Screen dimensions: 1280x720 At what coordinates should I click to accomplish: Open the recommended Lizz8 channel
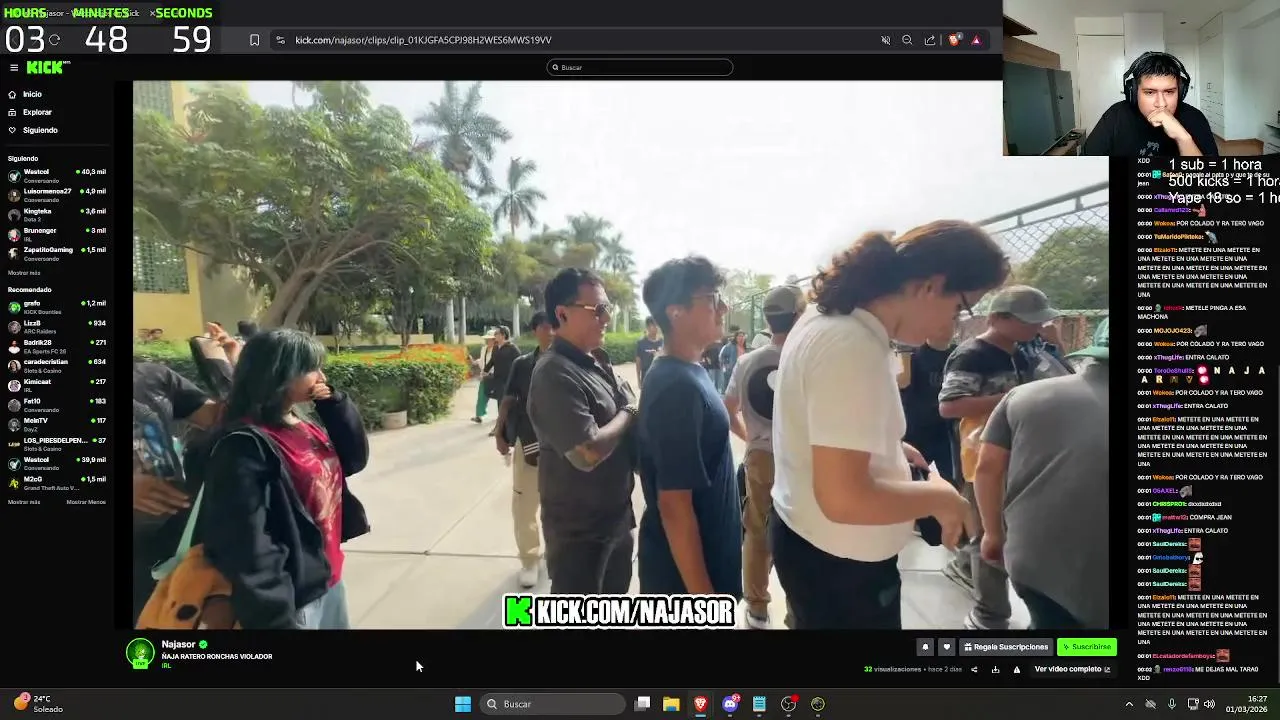57,327
